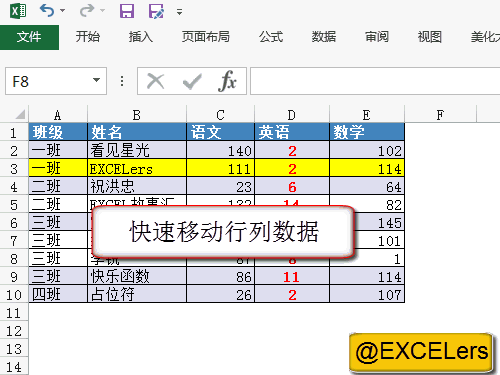500x375 pixels.
Task: Cancel entry with the X icon
Action: 156,81
